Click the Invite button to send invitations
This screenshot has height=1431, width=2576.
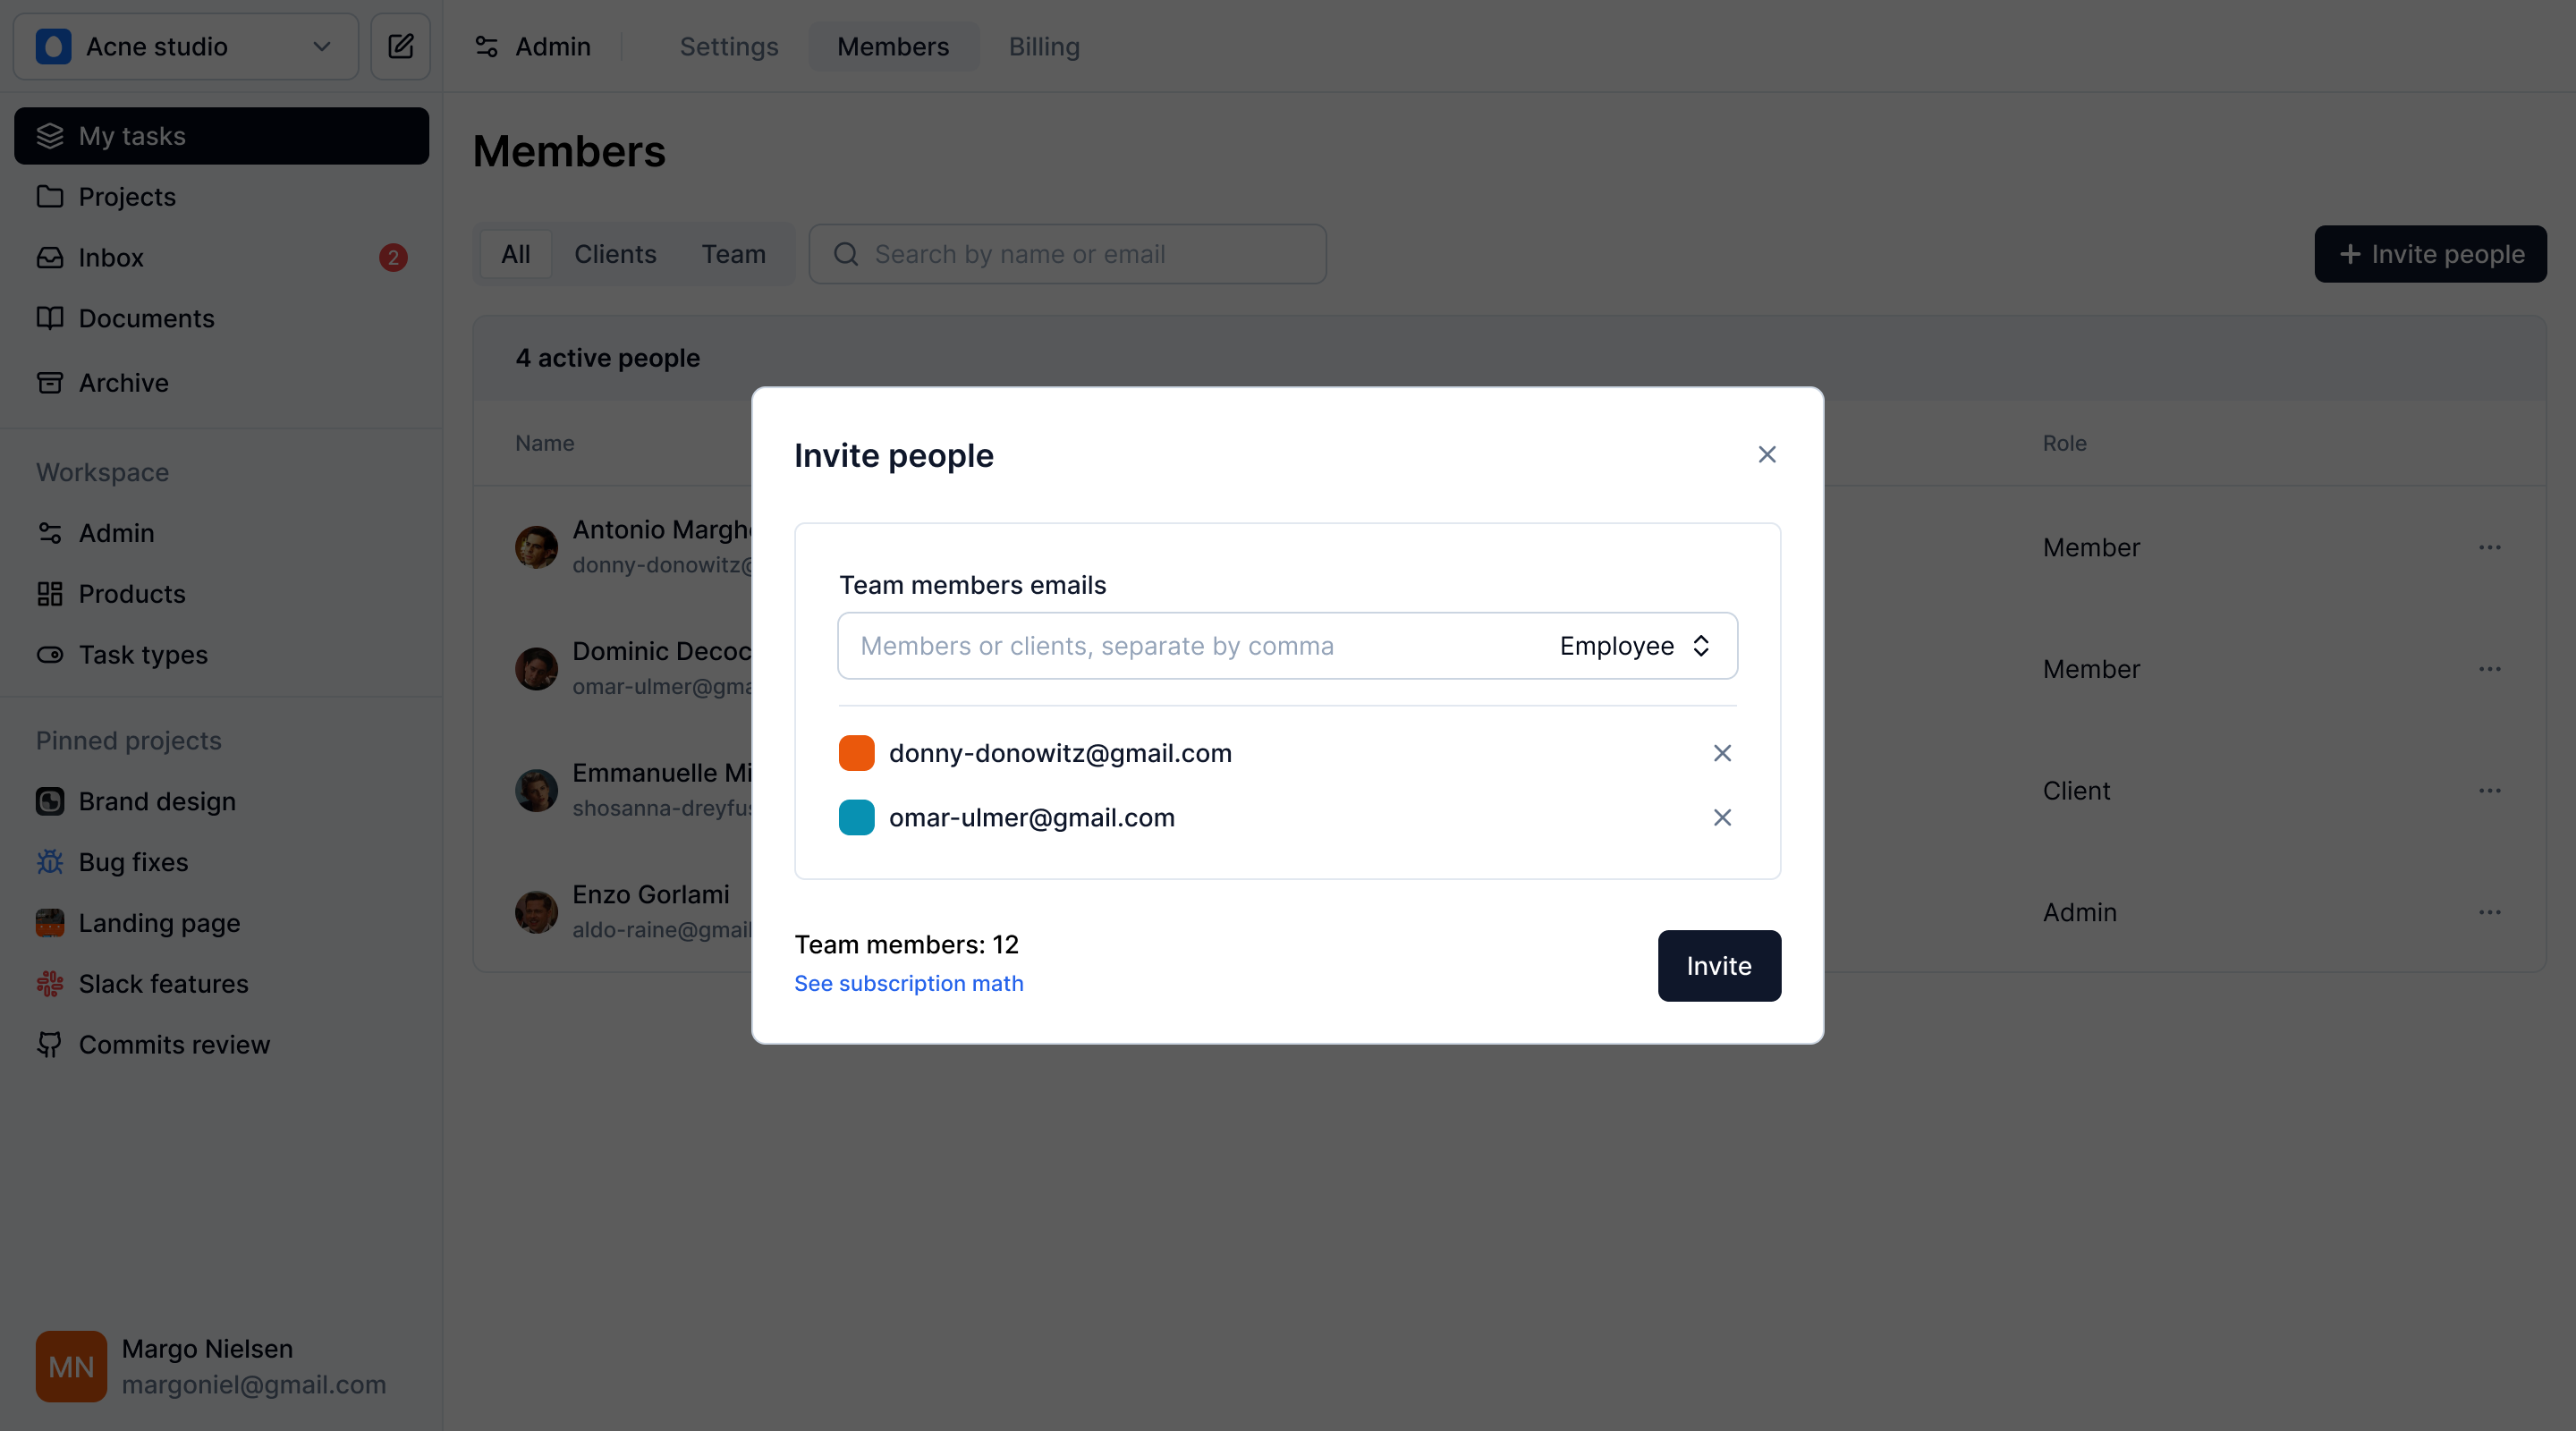tap(1718, 966)
